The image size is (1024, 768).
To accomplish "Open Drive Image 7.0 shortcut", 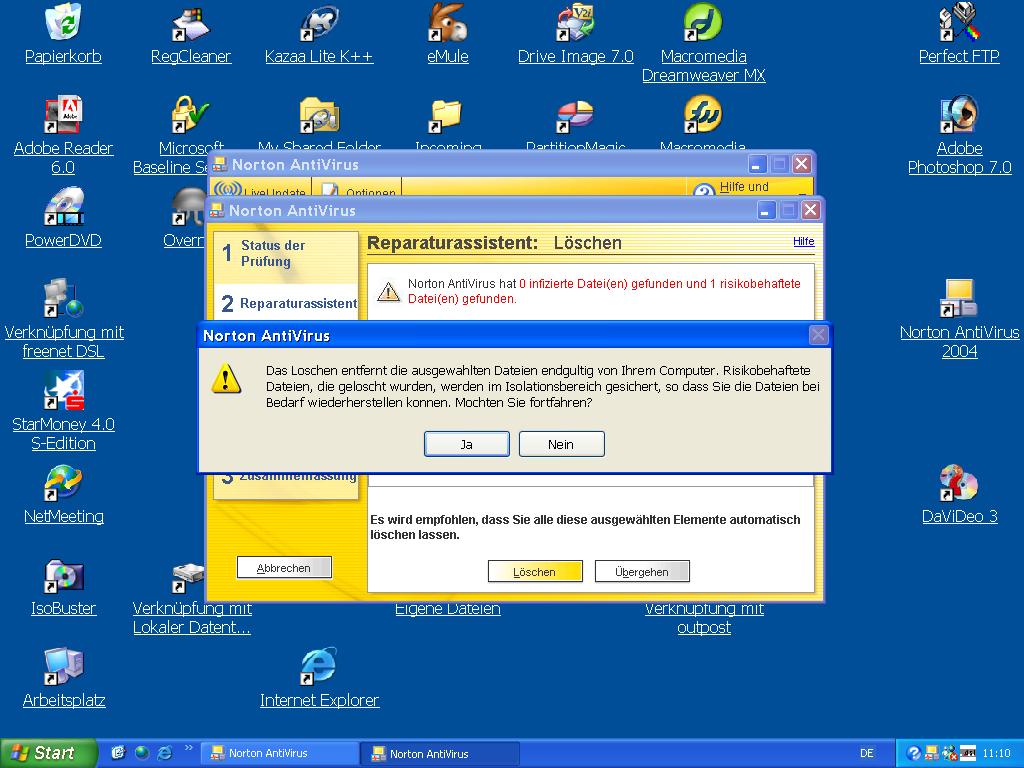I will point(575,34).
